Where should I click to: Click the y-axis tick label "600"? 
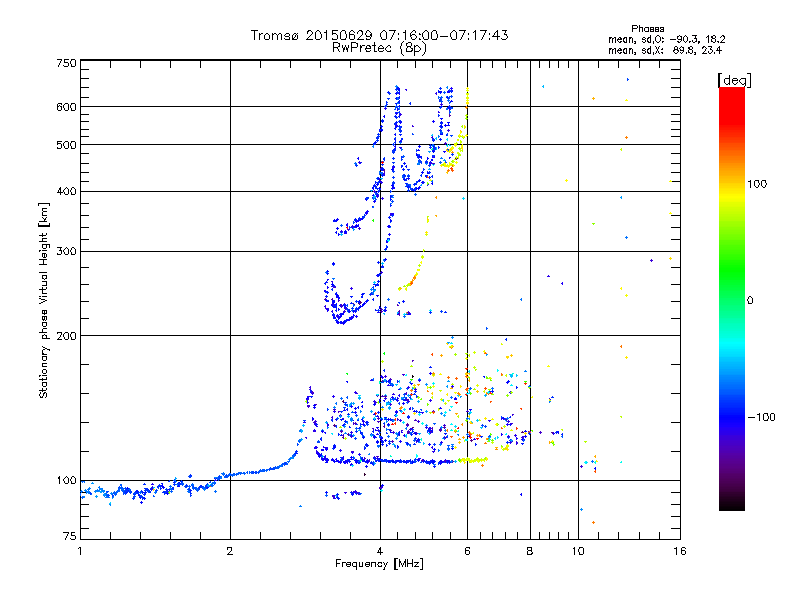pos(66,107)
